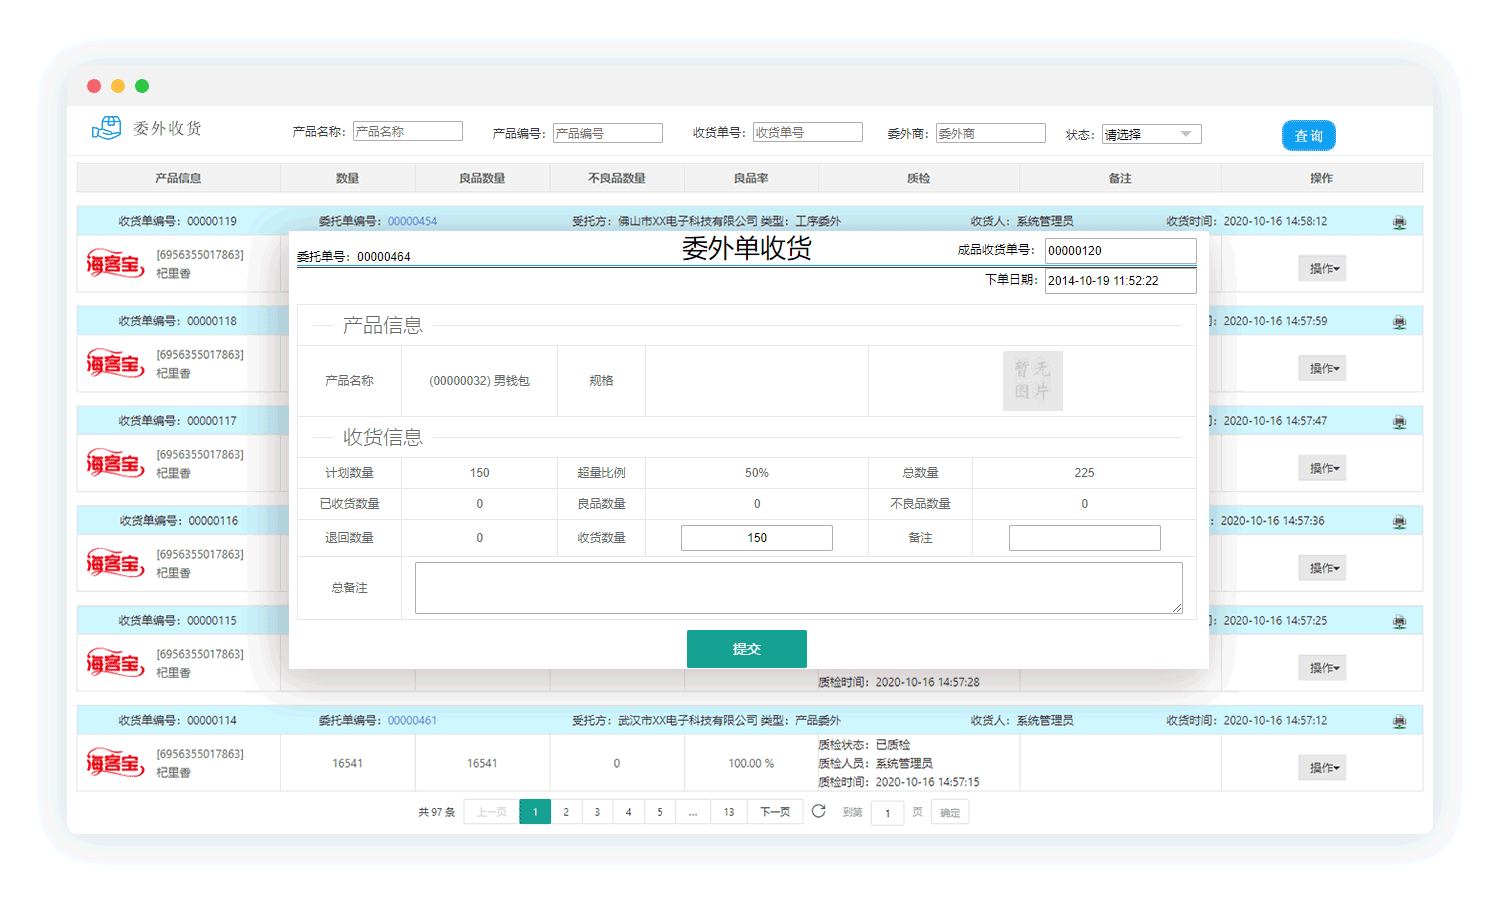Expand 操作 dropdown for receipt 00000119

coord(1322,268)
